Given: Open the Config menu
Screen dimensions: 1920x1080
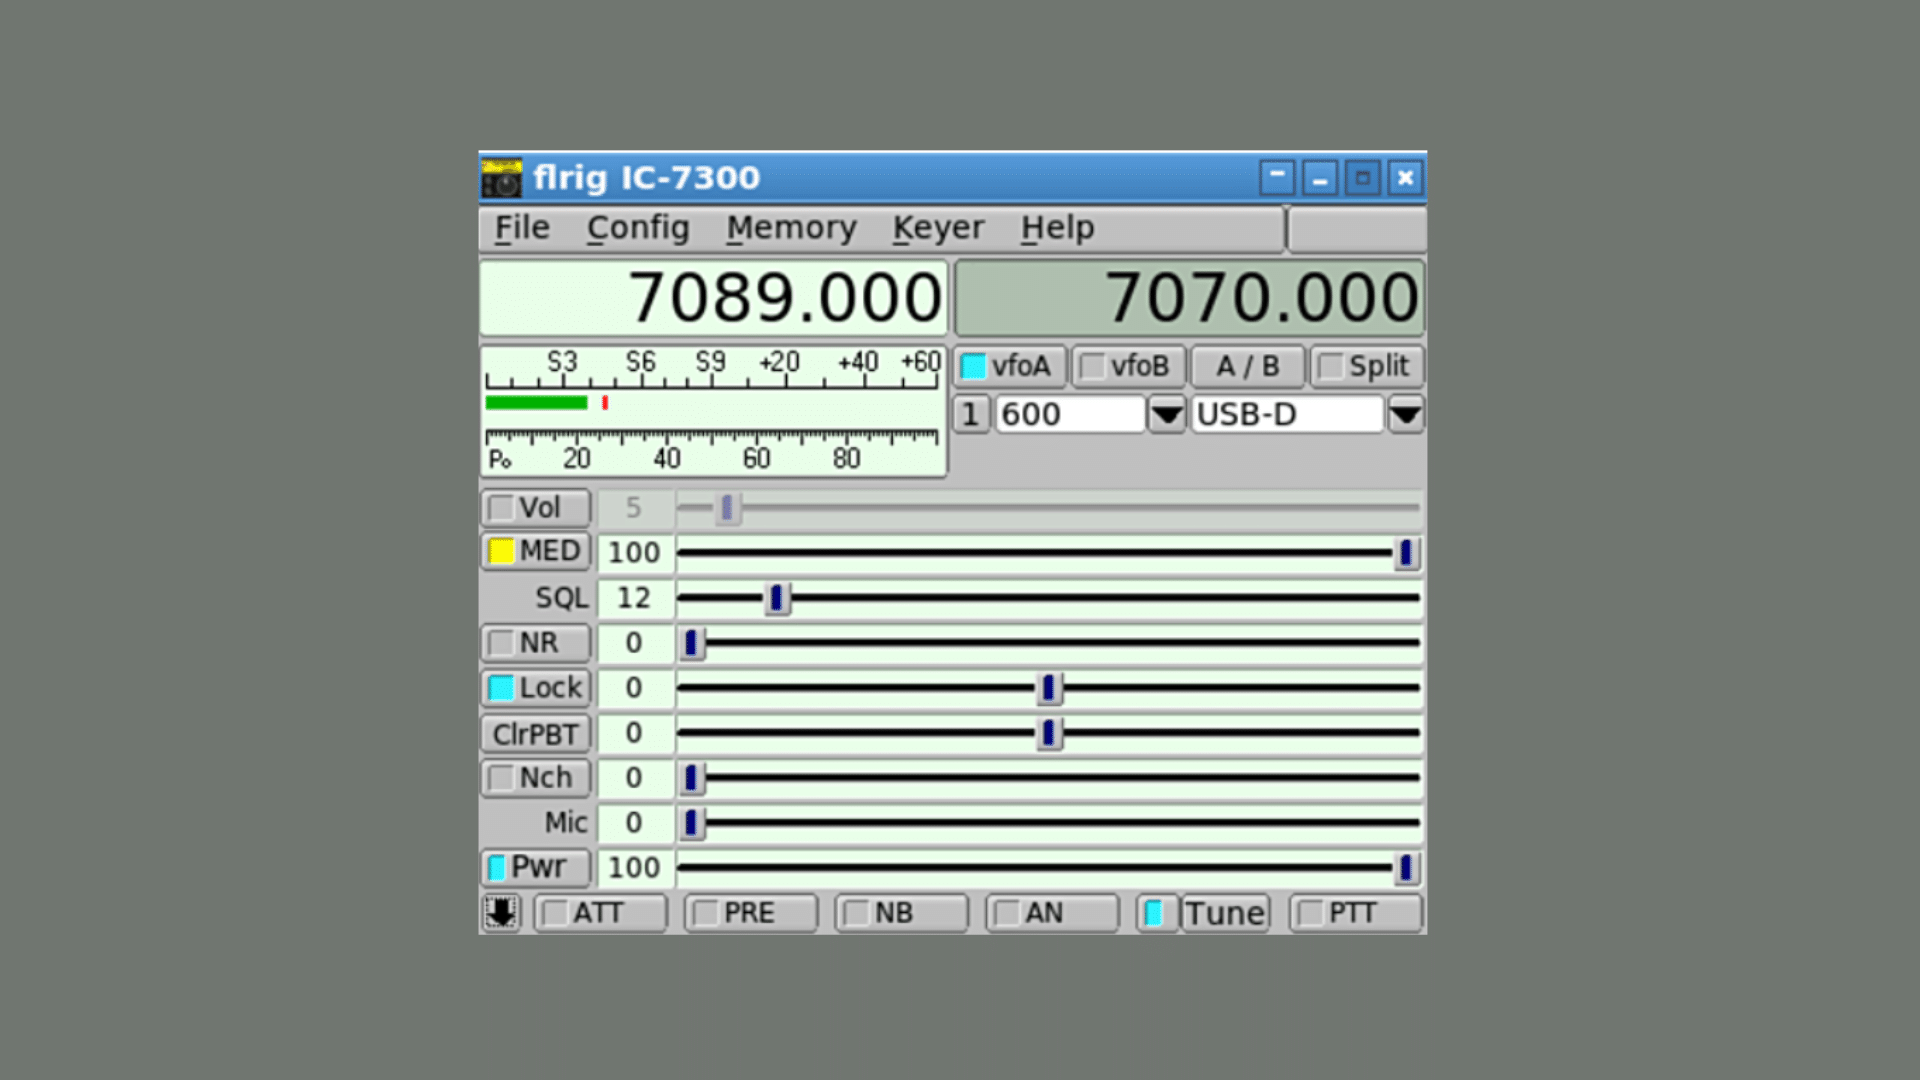Looking at the screenshot, I should click(638, 228).
